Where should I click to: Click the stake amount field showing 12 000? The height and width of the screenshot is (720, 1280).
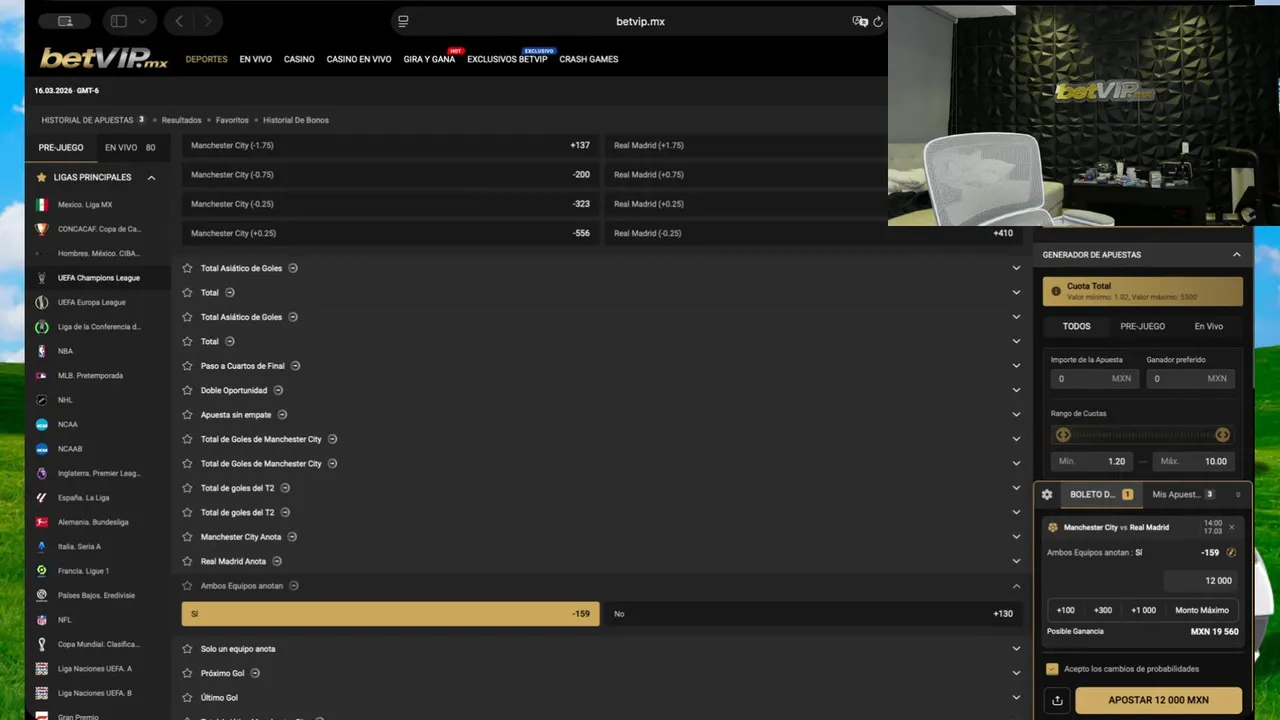click(x=1200, y=580)
